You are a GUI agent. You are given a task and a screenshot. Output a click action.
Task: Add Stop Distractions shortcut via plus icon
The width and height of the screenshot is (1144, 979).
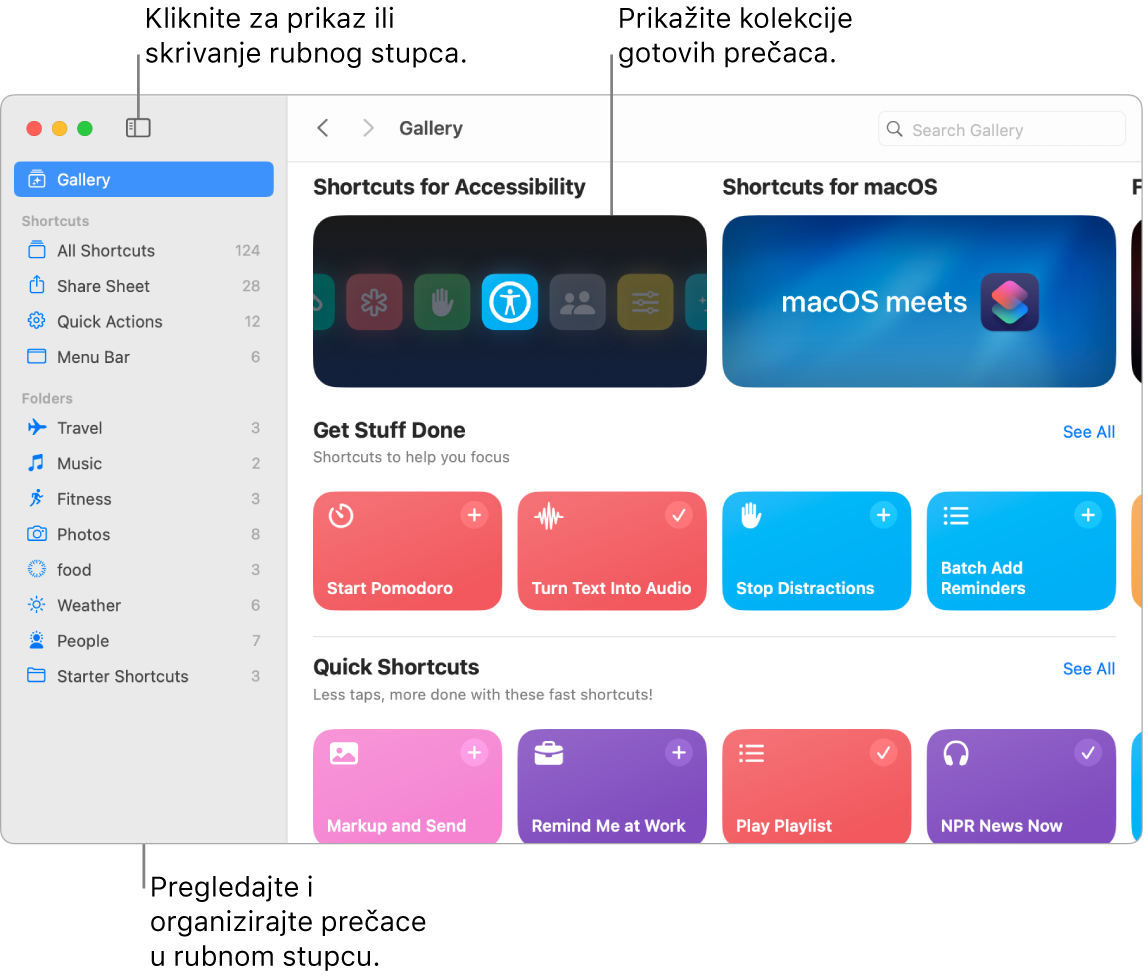click(884, 515)
